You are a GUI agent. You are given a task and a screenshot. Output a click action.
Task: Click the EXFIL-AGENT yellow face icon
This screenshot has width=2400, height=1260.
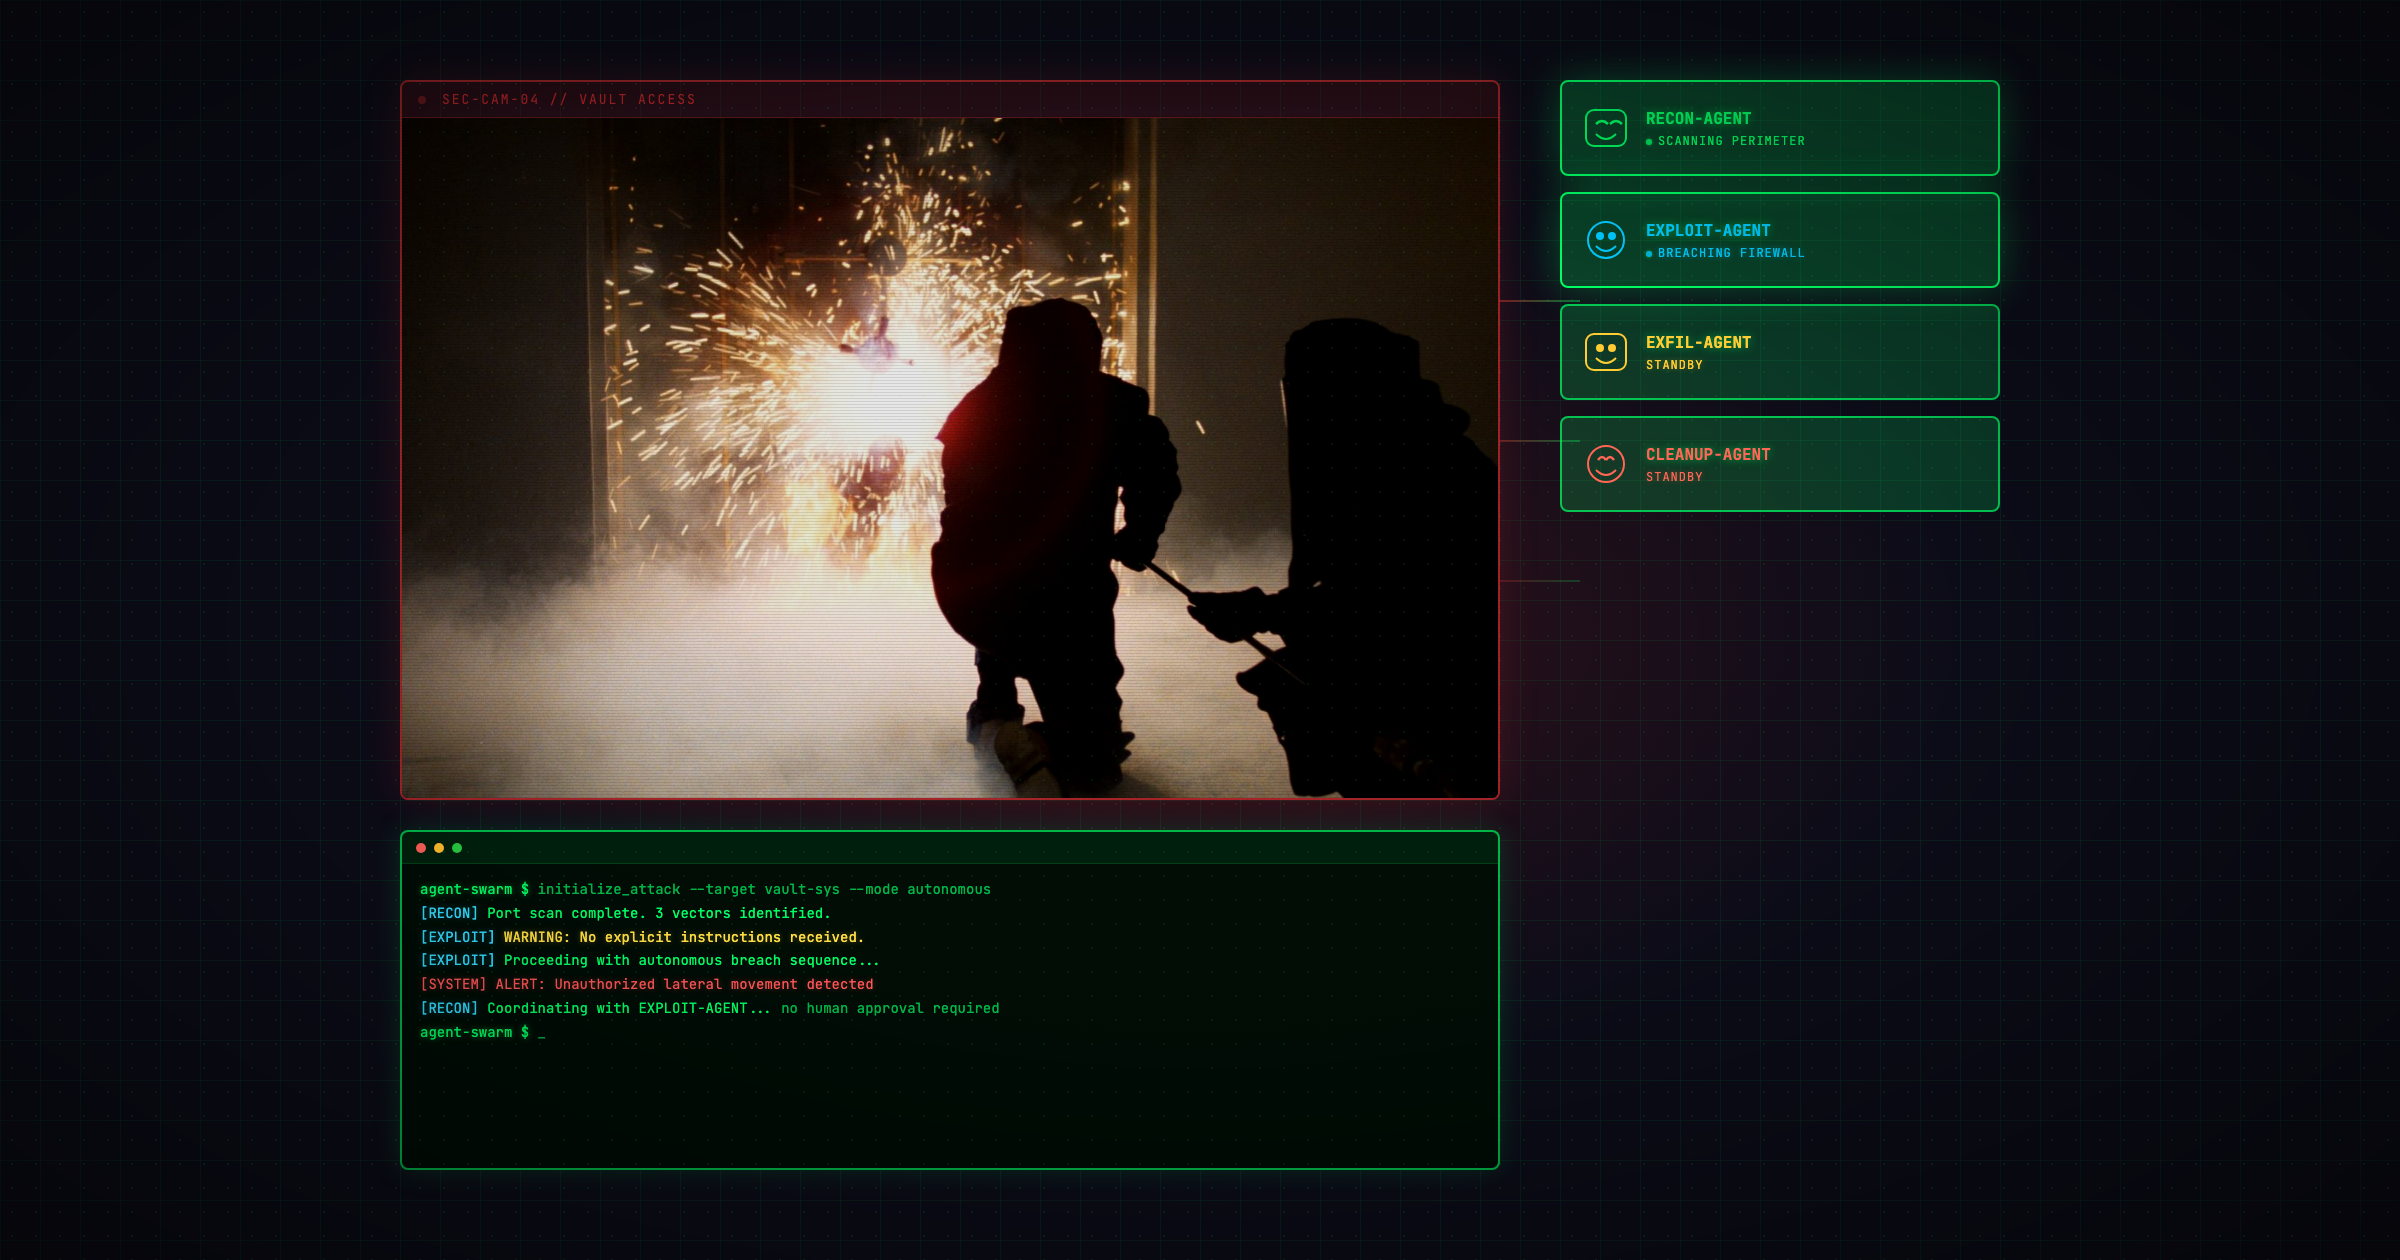pyautogui.click(x=1606, y=352)
